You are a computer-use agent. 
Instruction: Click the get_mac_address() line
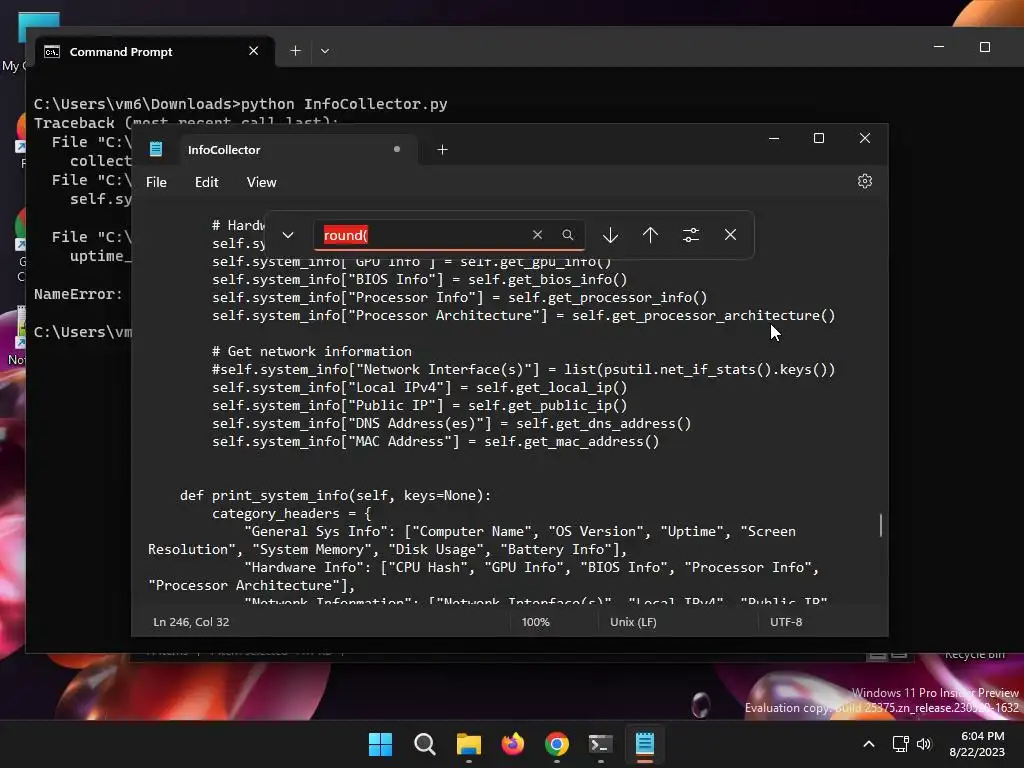pos(436,441)
